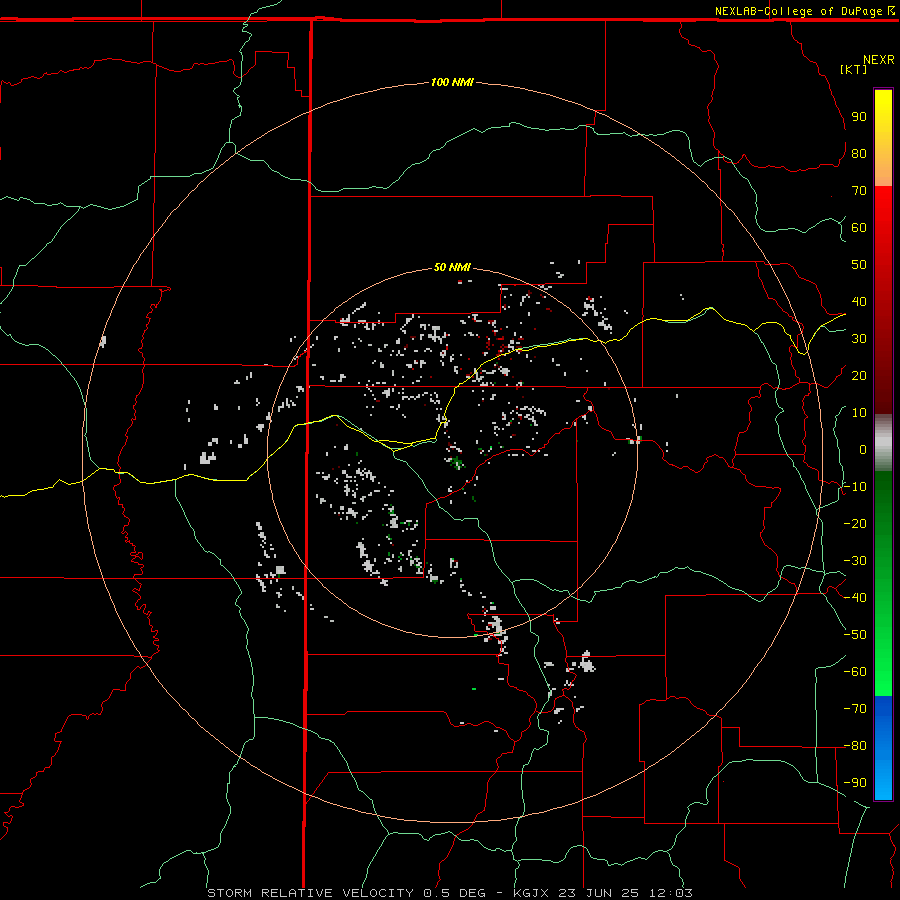The image size is (900, 900).
Task: Click the -90 value on velocity scale
Action: (x=855, y=783)
